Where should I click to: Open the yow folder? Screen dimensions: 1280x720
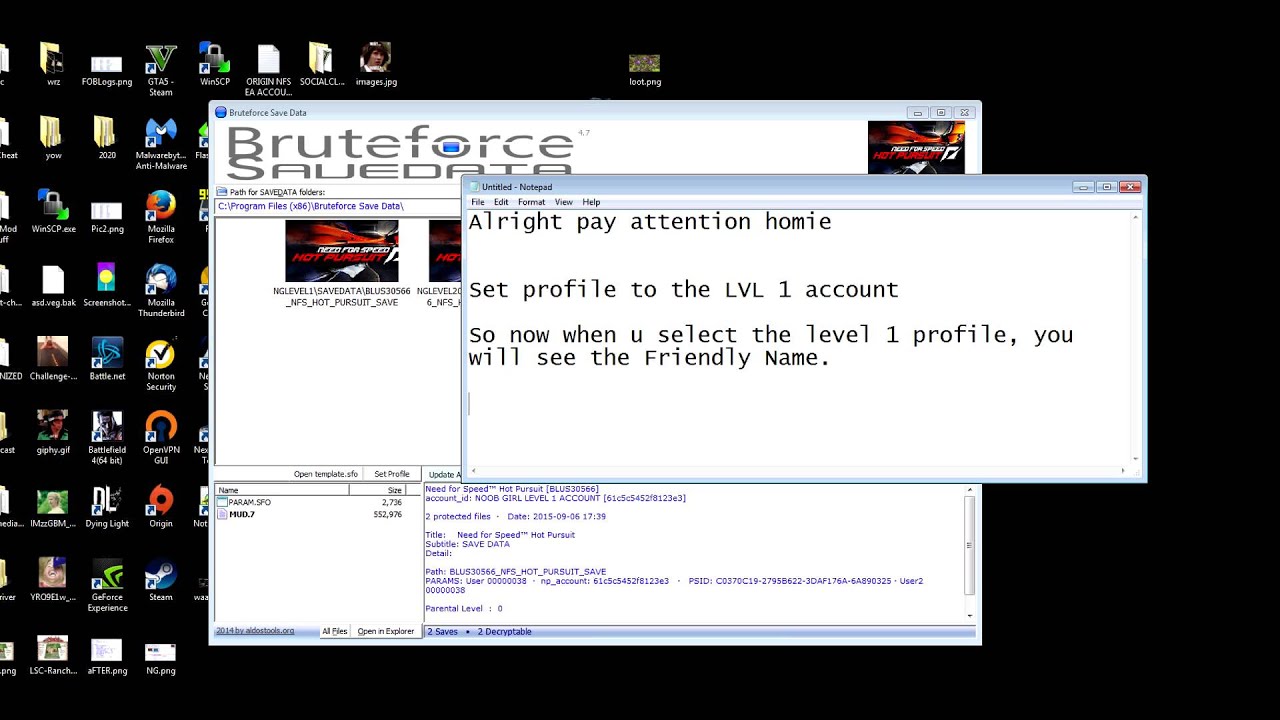[x=53, y=139]
